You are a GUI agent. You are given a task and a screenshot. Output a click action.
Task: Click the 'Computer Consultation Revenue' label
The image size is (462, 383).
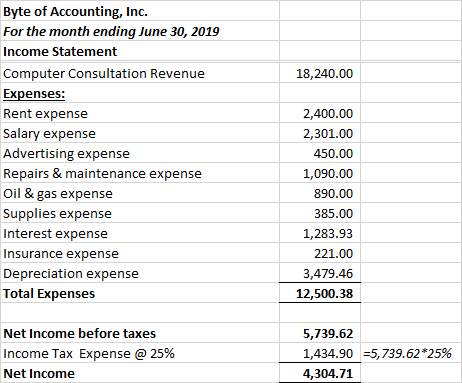(x=104, y=74)
